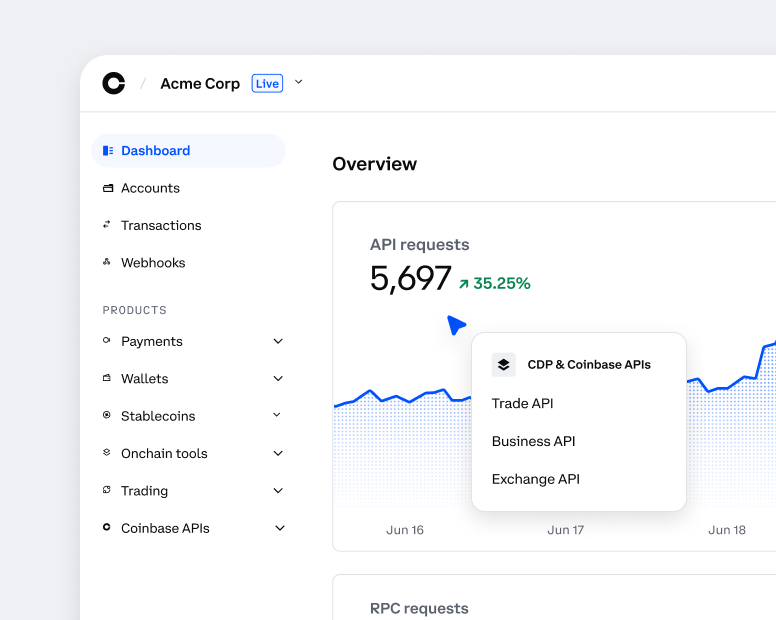
Task: Click the Jun 17 axis label
Action: 566,530
